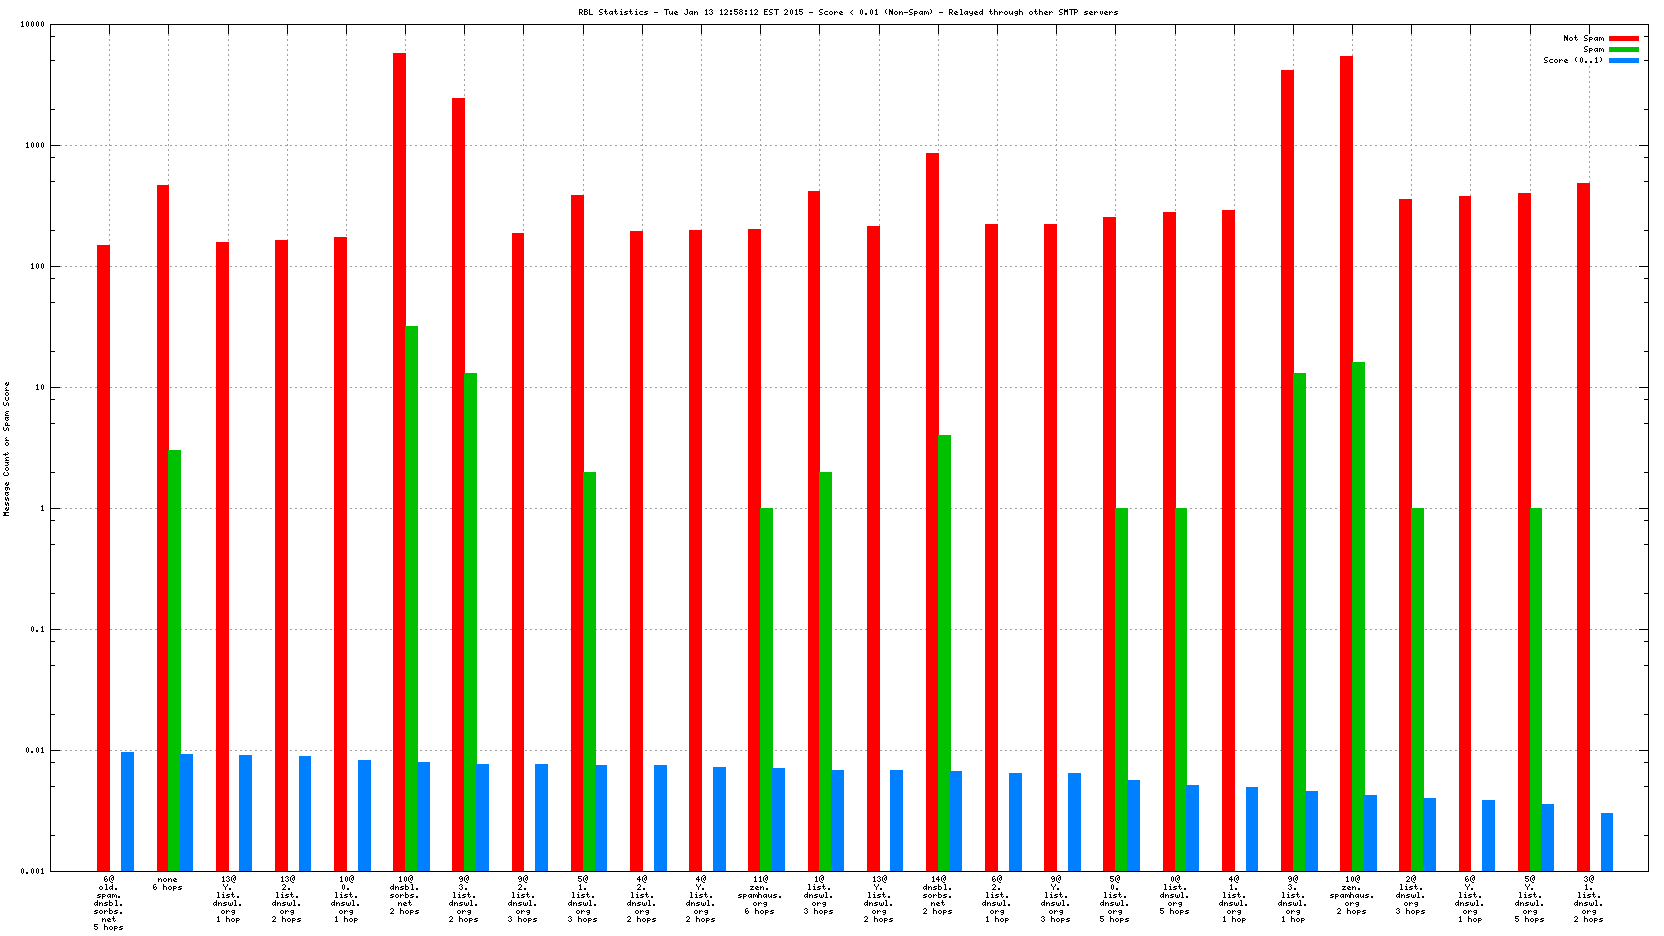This screenshot has height=936, width=1664.
Task: Click the red Not Spam legend swatch
Action: [1623, 38]
